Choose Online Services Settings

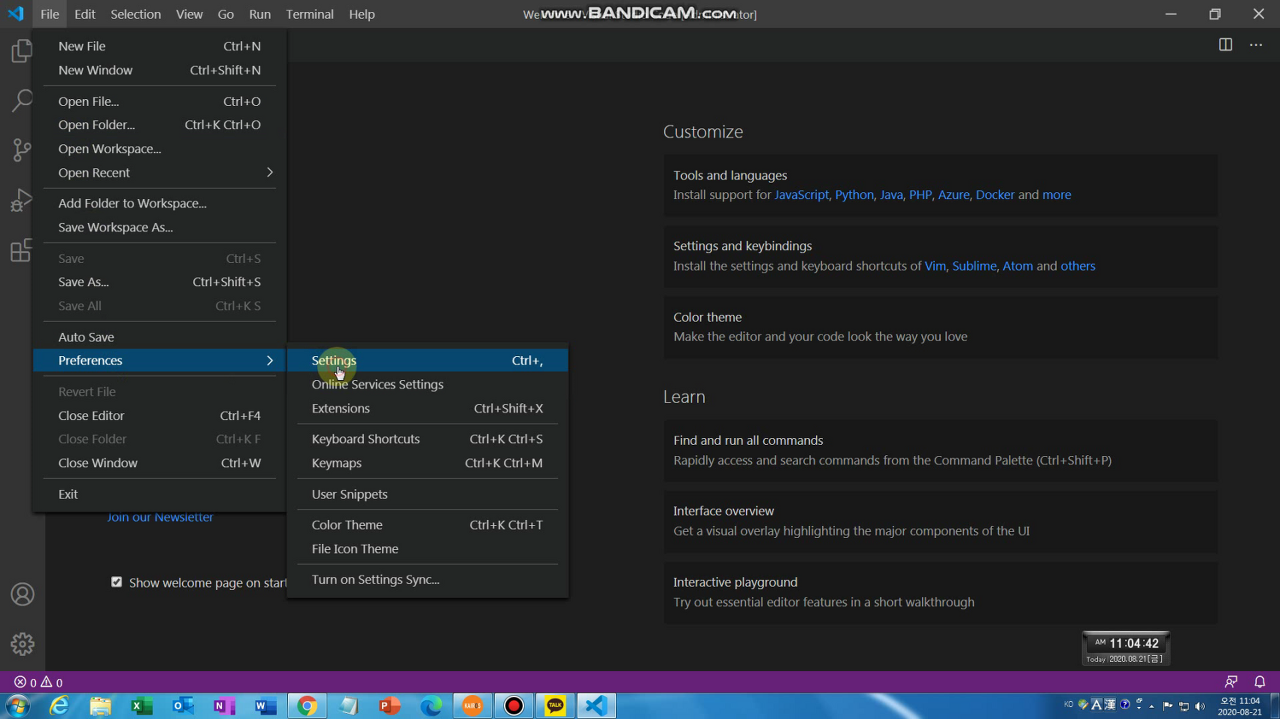(x=427, y=384)
